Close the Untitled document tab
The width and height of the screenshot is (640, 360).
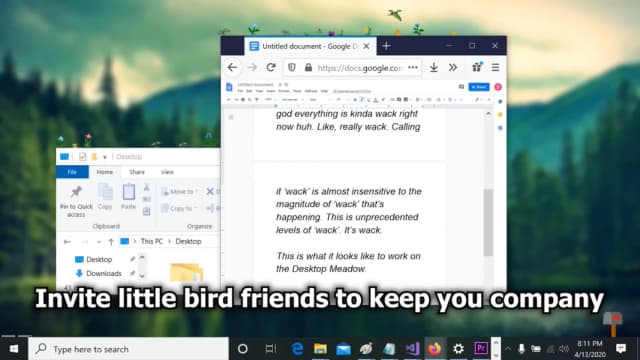(x=367, y=46)
